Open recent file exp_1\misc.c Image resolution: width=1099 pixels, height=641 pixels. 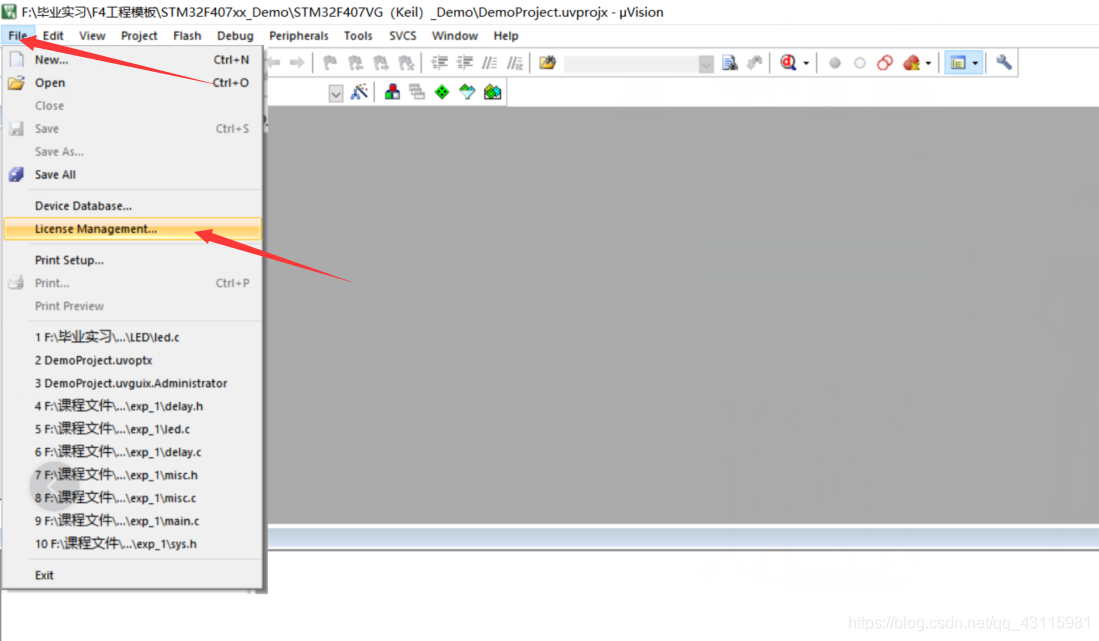tap(132, 498)
